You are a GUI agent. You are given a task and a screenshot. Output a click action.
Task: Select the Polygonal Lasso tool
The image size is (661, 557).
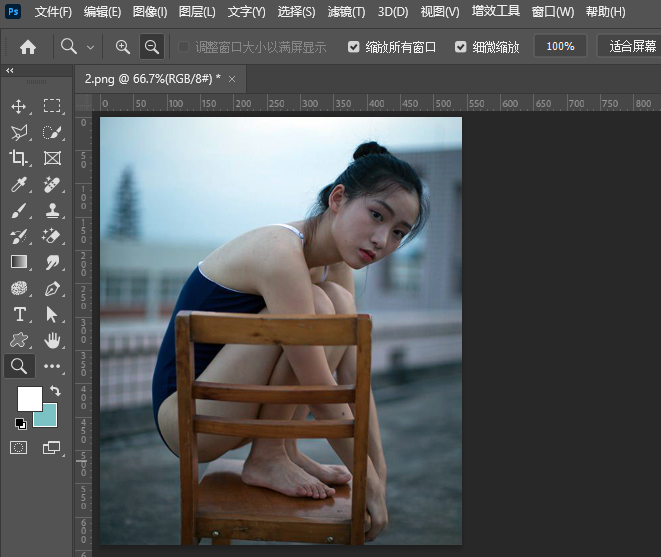click(x=19, y=132)
